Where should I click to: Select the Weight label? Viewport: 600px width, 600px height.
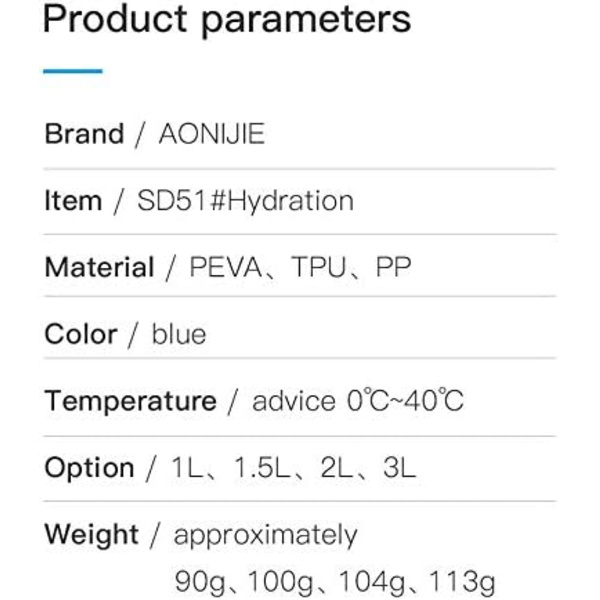click(x=92, y=535)
